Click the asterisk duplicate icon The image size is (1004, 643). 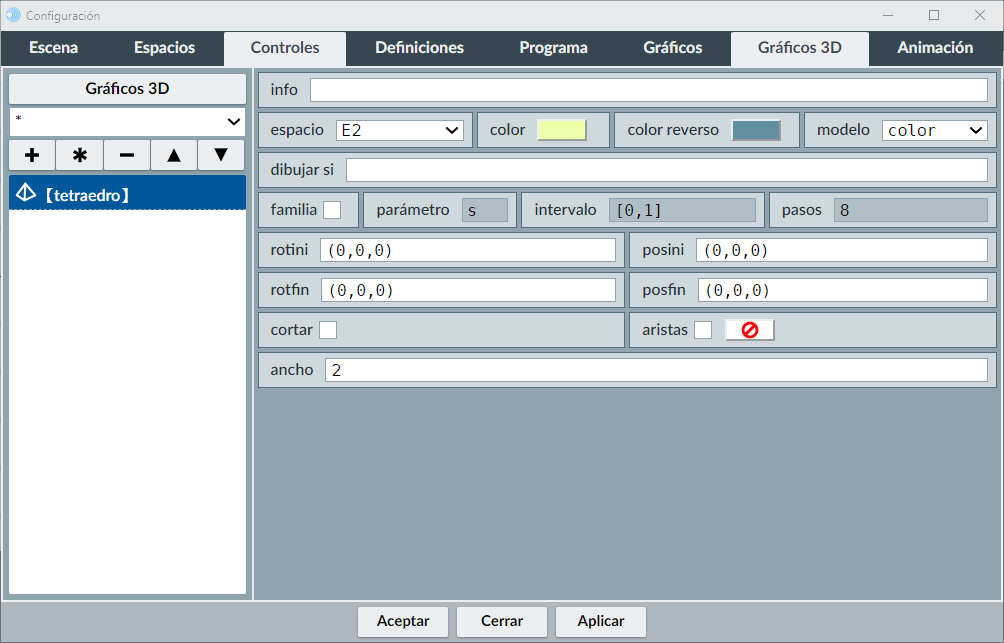80,156
